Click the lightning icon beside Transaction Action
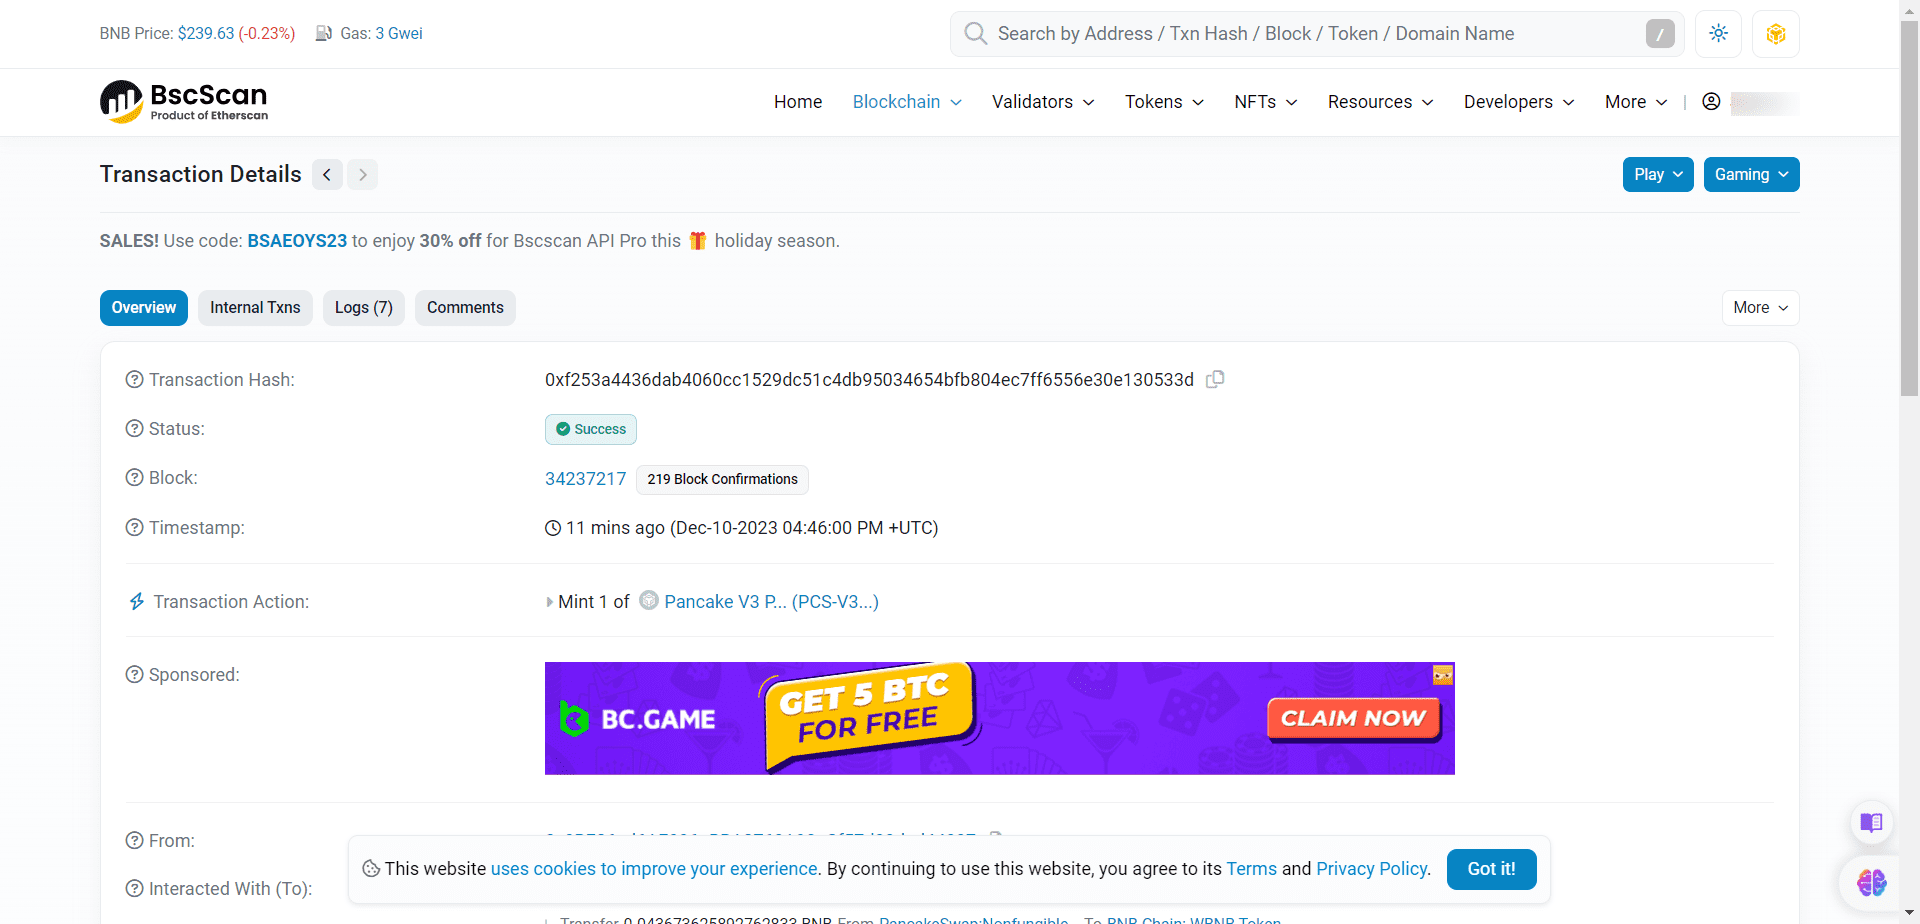The image size is (1920, 924). (x=137, y=602)
